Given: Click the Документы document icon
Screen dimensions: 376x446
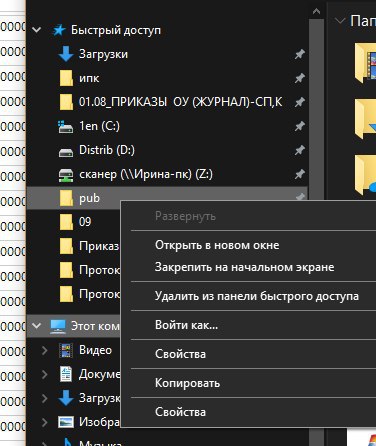Looking at the screenshot, I should click(66, 374).
